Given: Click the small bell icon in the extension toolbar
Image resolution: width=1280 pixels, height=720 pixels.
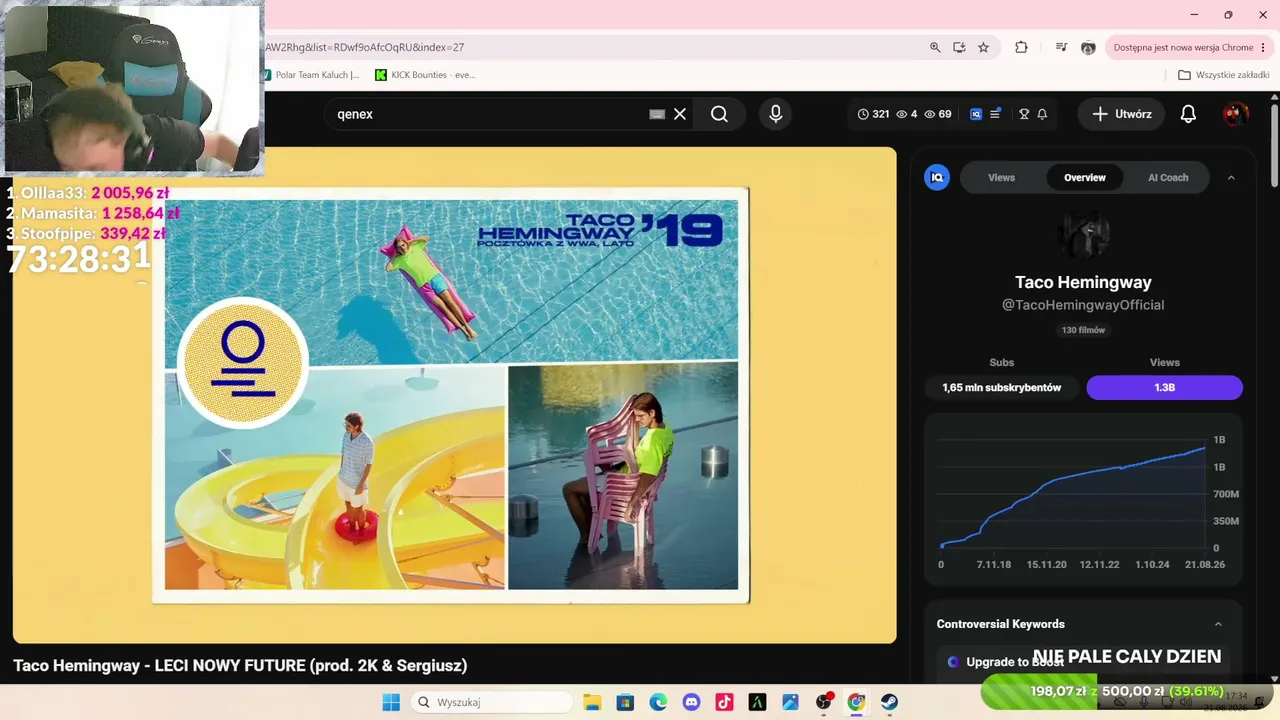Looking at the screenshot, I should 1042,114.
